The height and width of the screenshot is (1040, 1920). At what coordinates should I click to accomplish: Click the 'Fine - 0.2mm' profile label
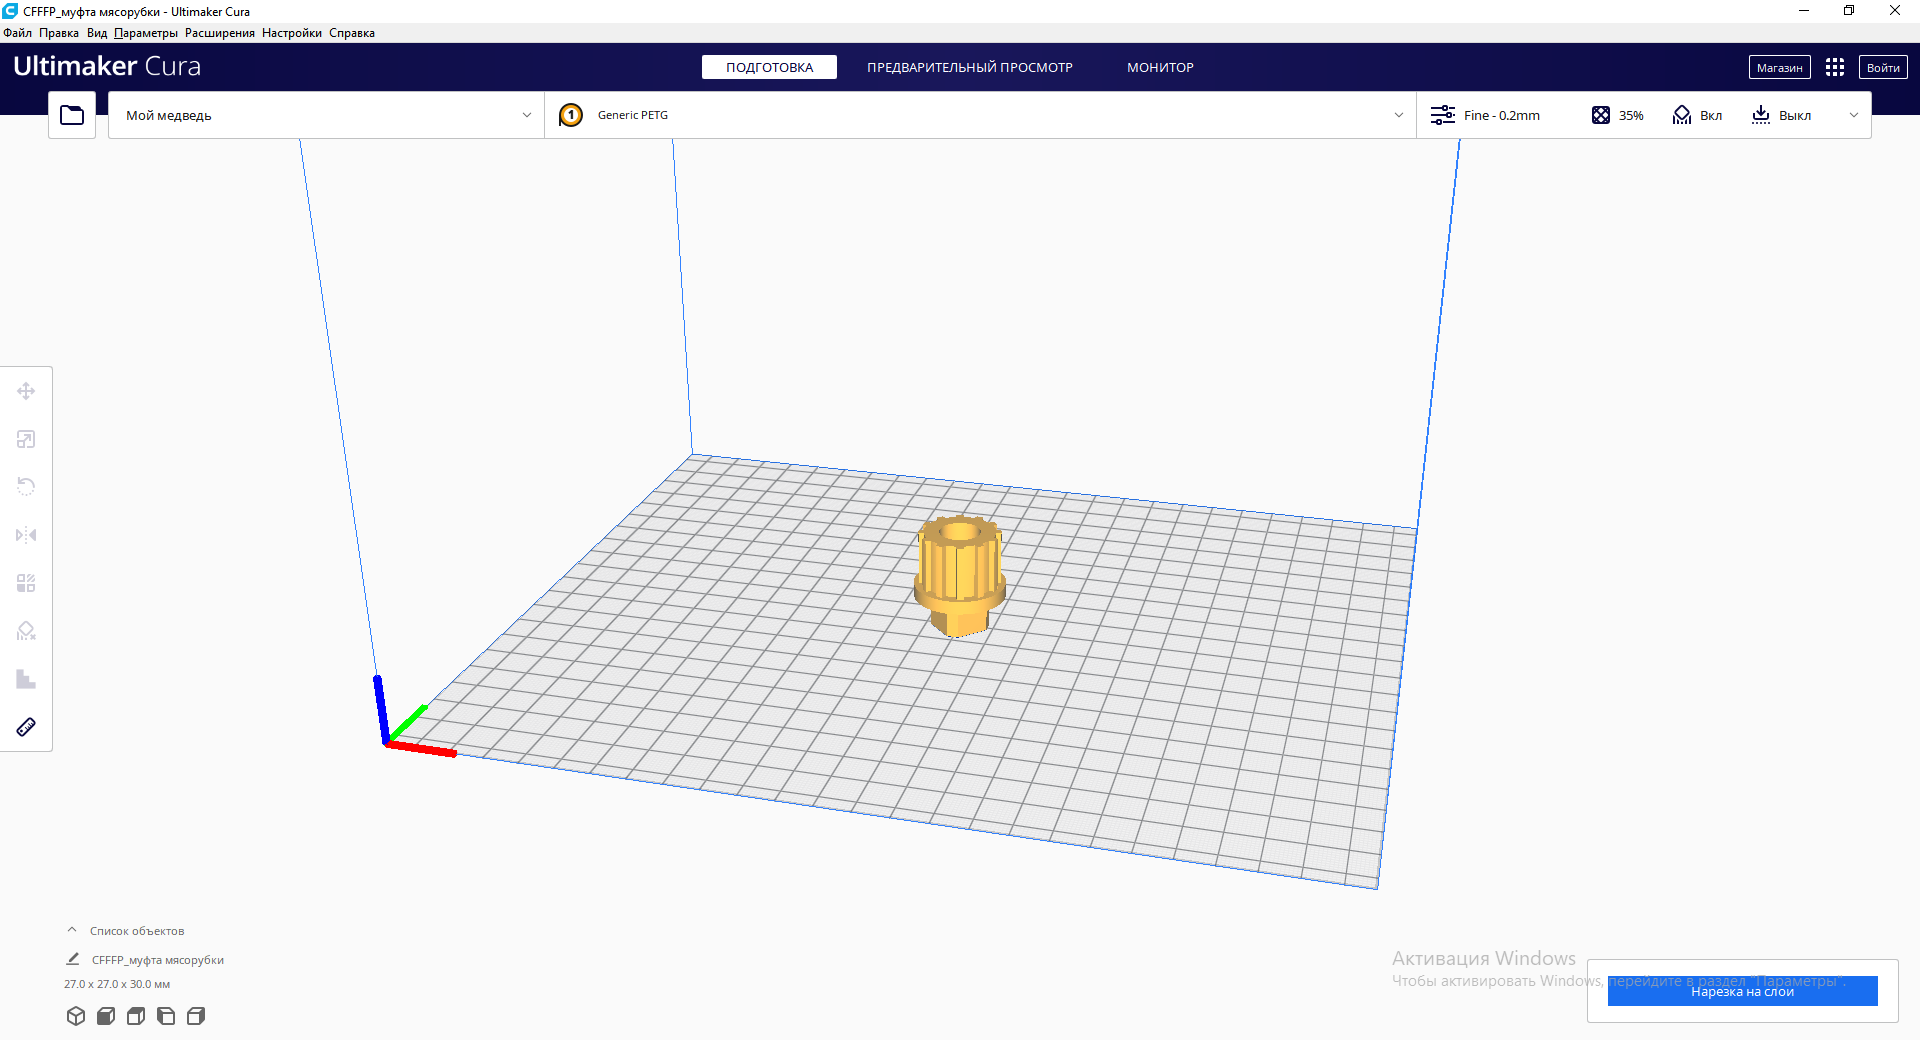pyautogui.click(x=1502, y=115)
